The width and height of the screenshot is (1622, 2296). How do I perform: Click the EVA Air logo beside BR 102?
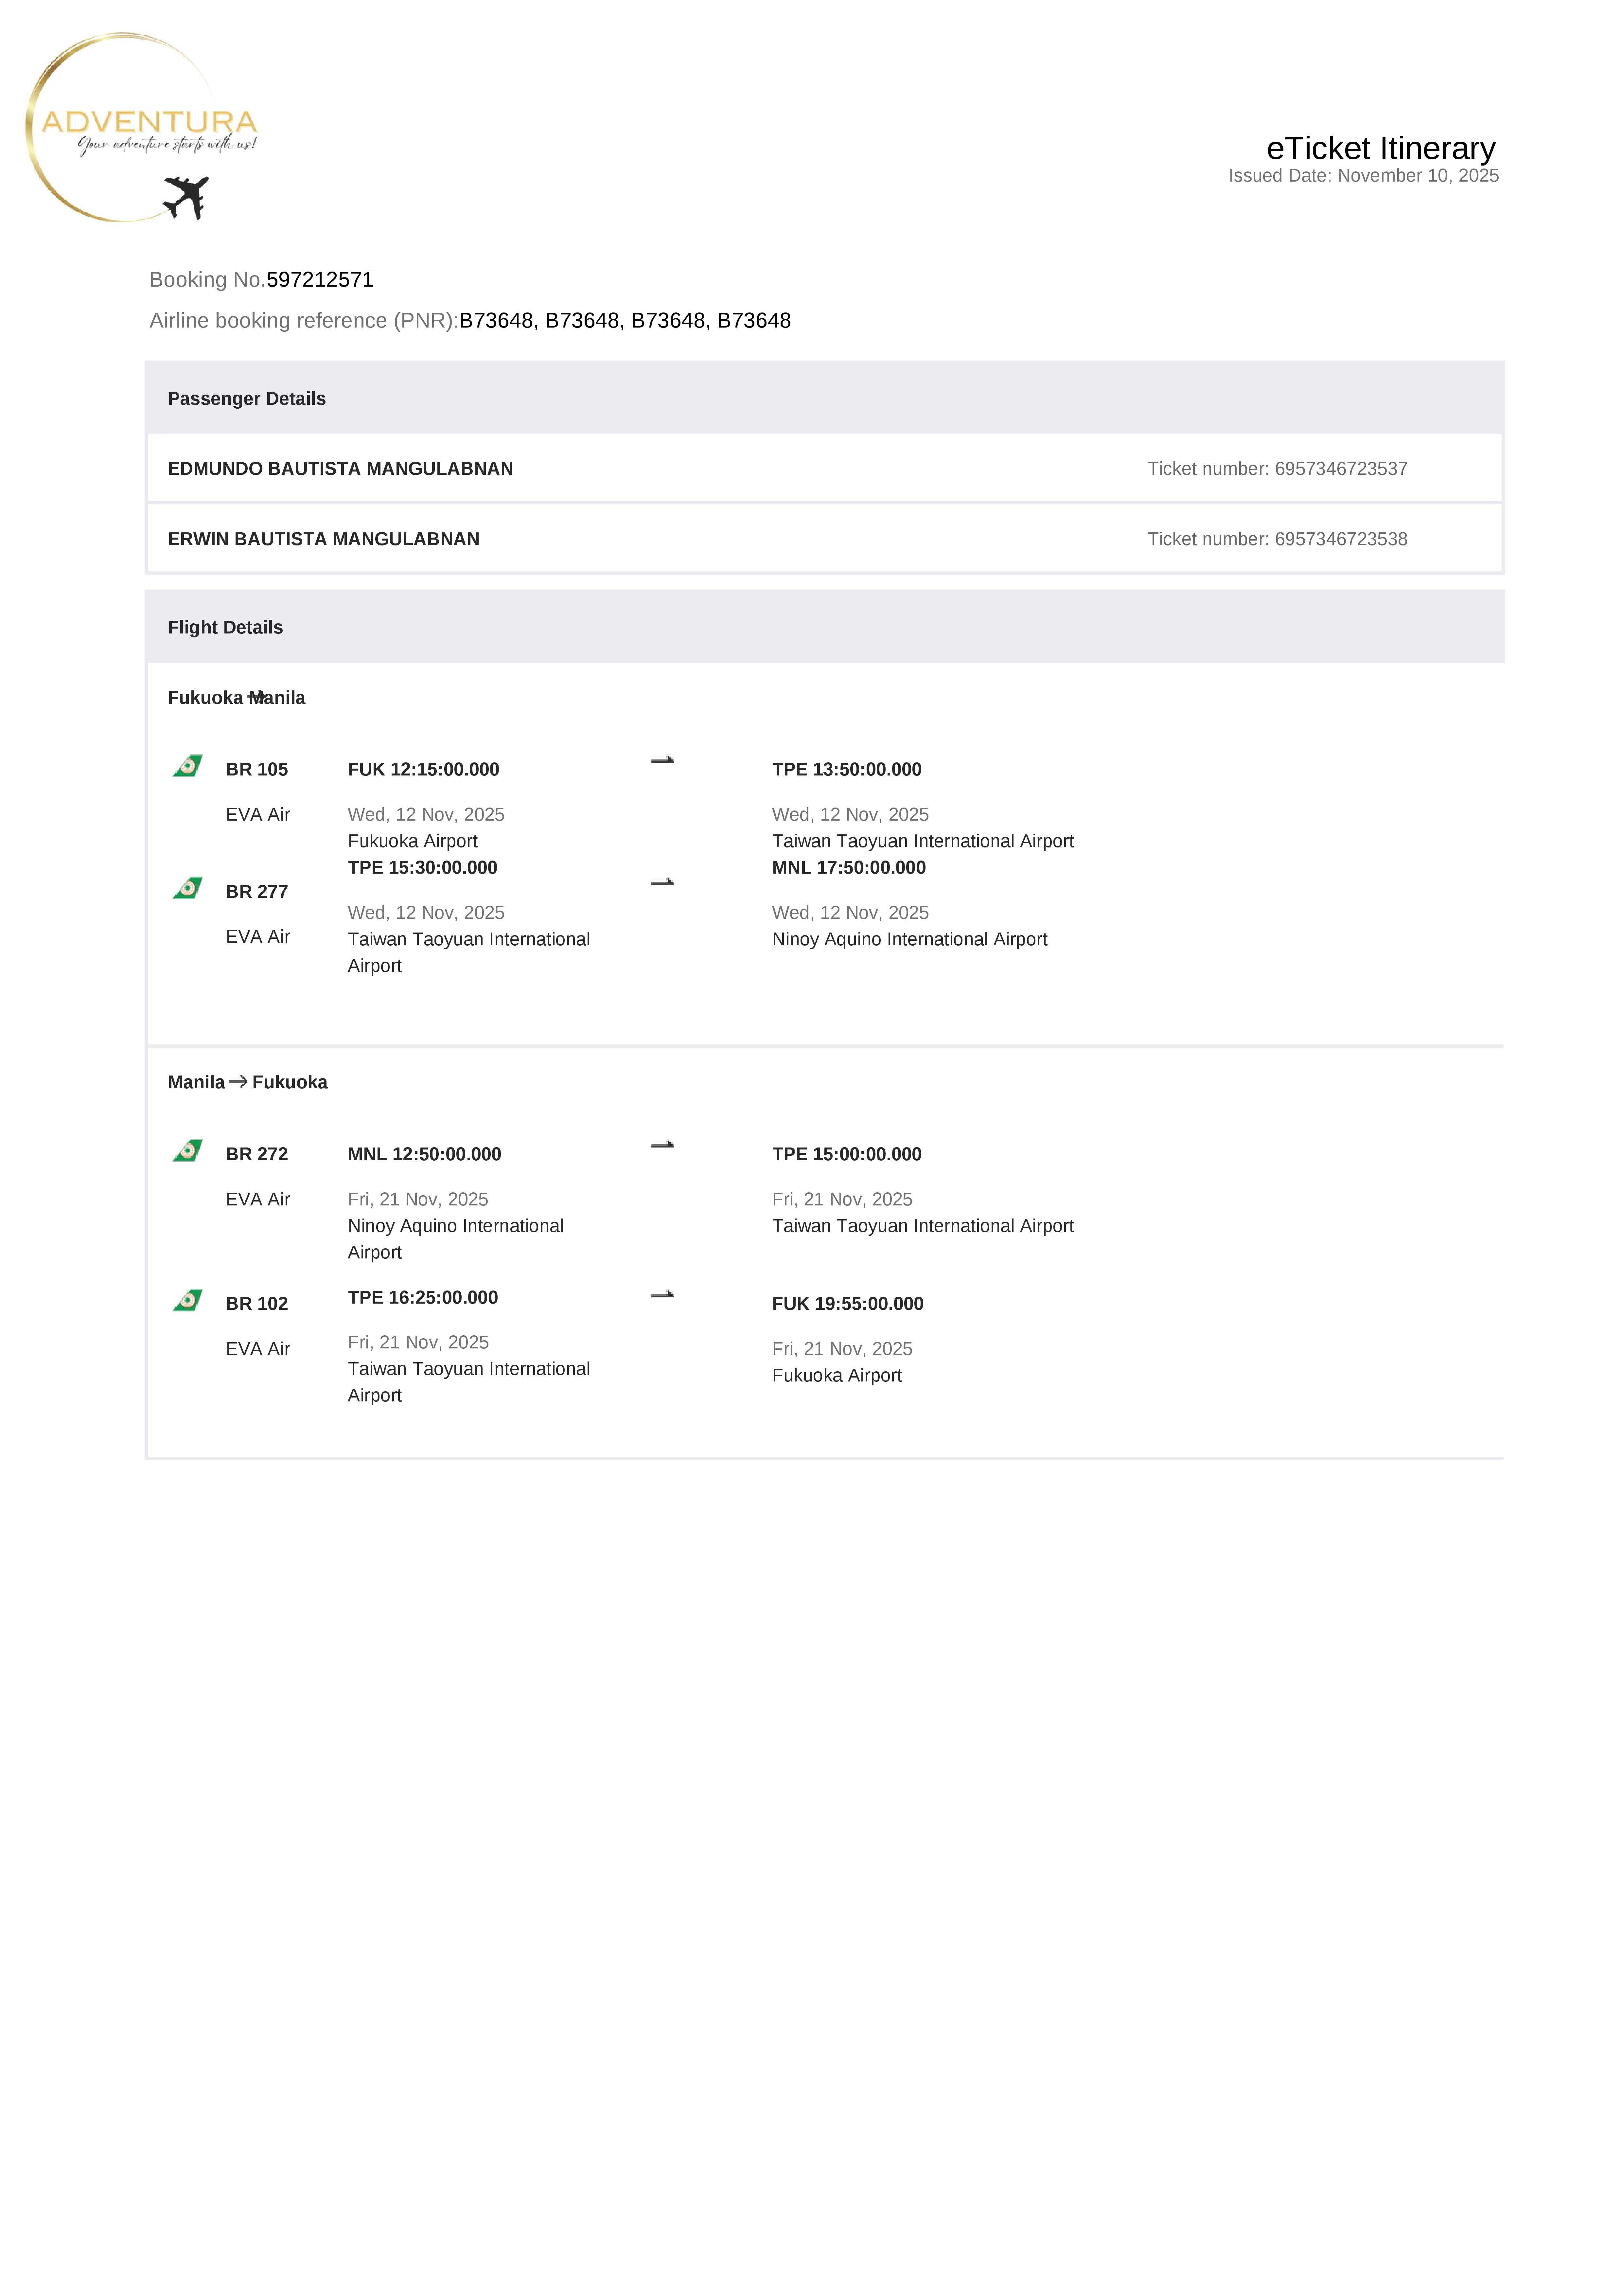pyautogui.click(x=188, y=1300)
